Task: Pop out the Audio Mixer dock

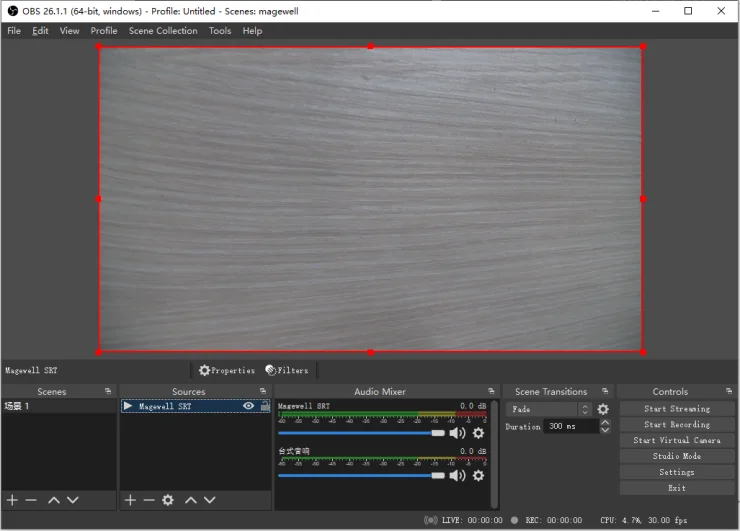Action: tap(491, 391)
